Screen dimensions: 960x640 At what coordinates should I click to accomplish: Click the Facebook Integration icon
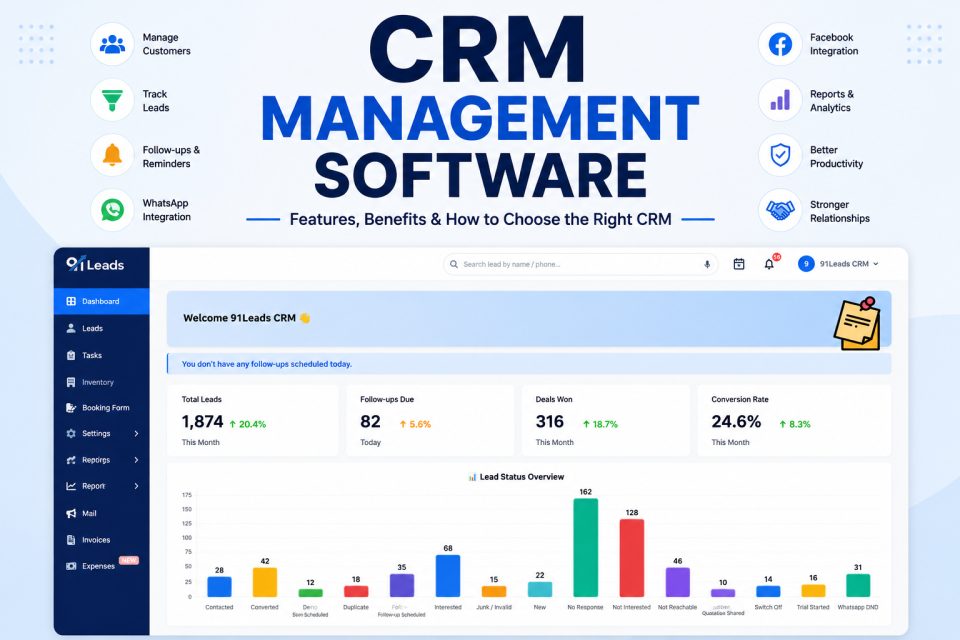(780, 44)
